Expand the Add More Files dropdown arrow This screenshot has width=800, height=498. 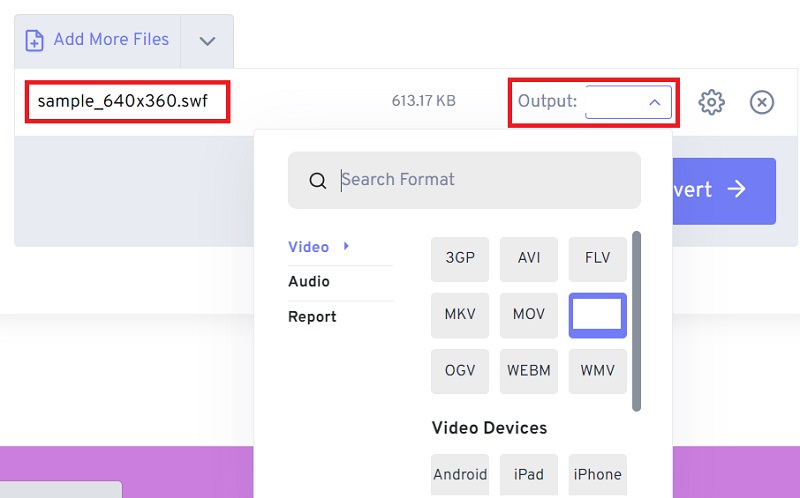(207, 41)
